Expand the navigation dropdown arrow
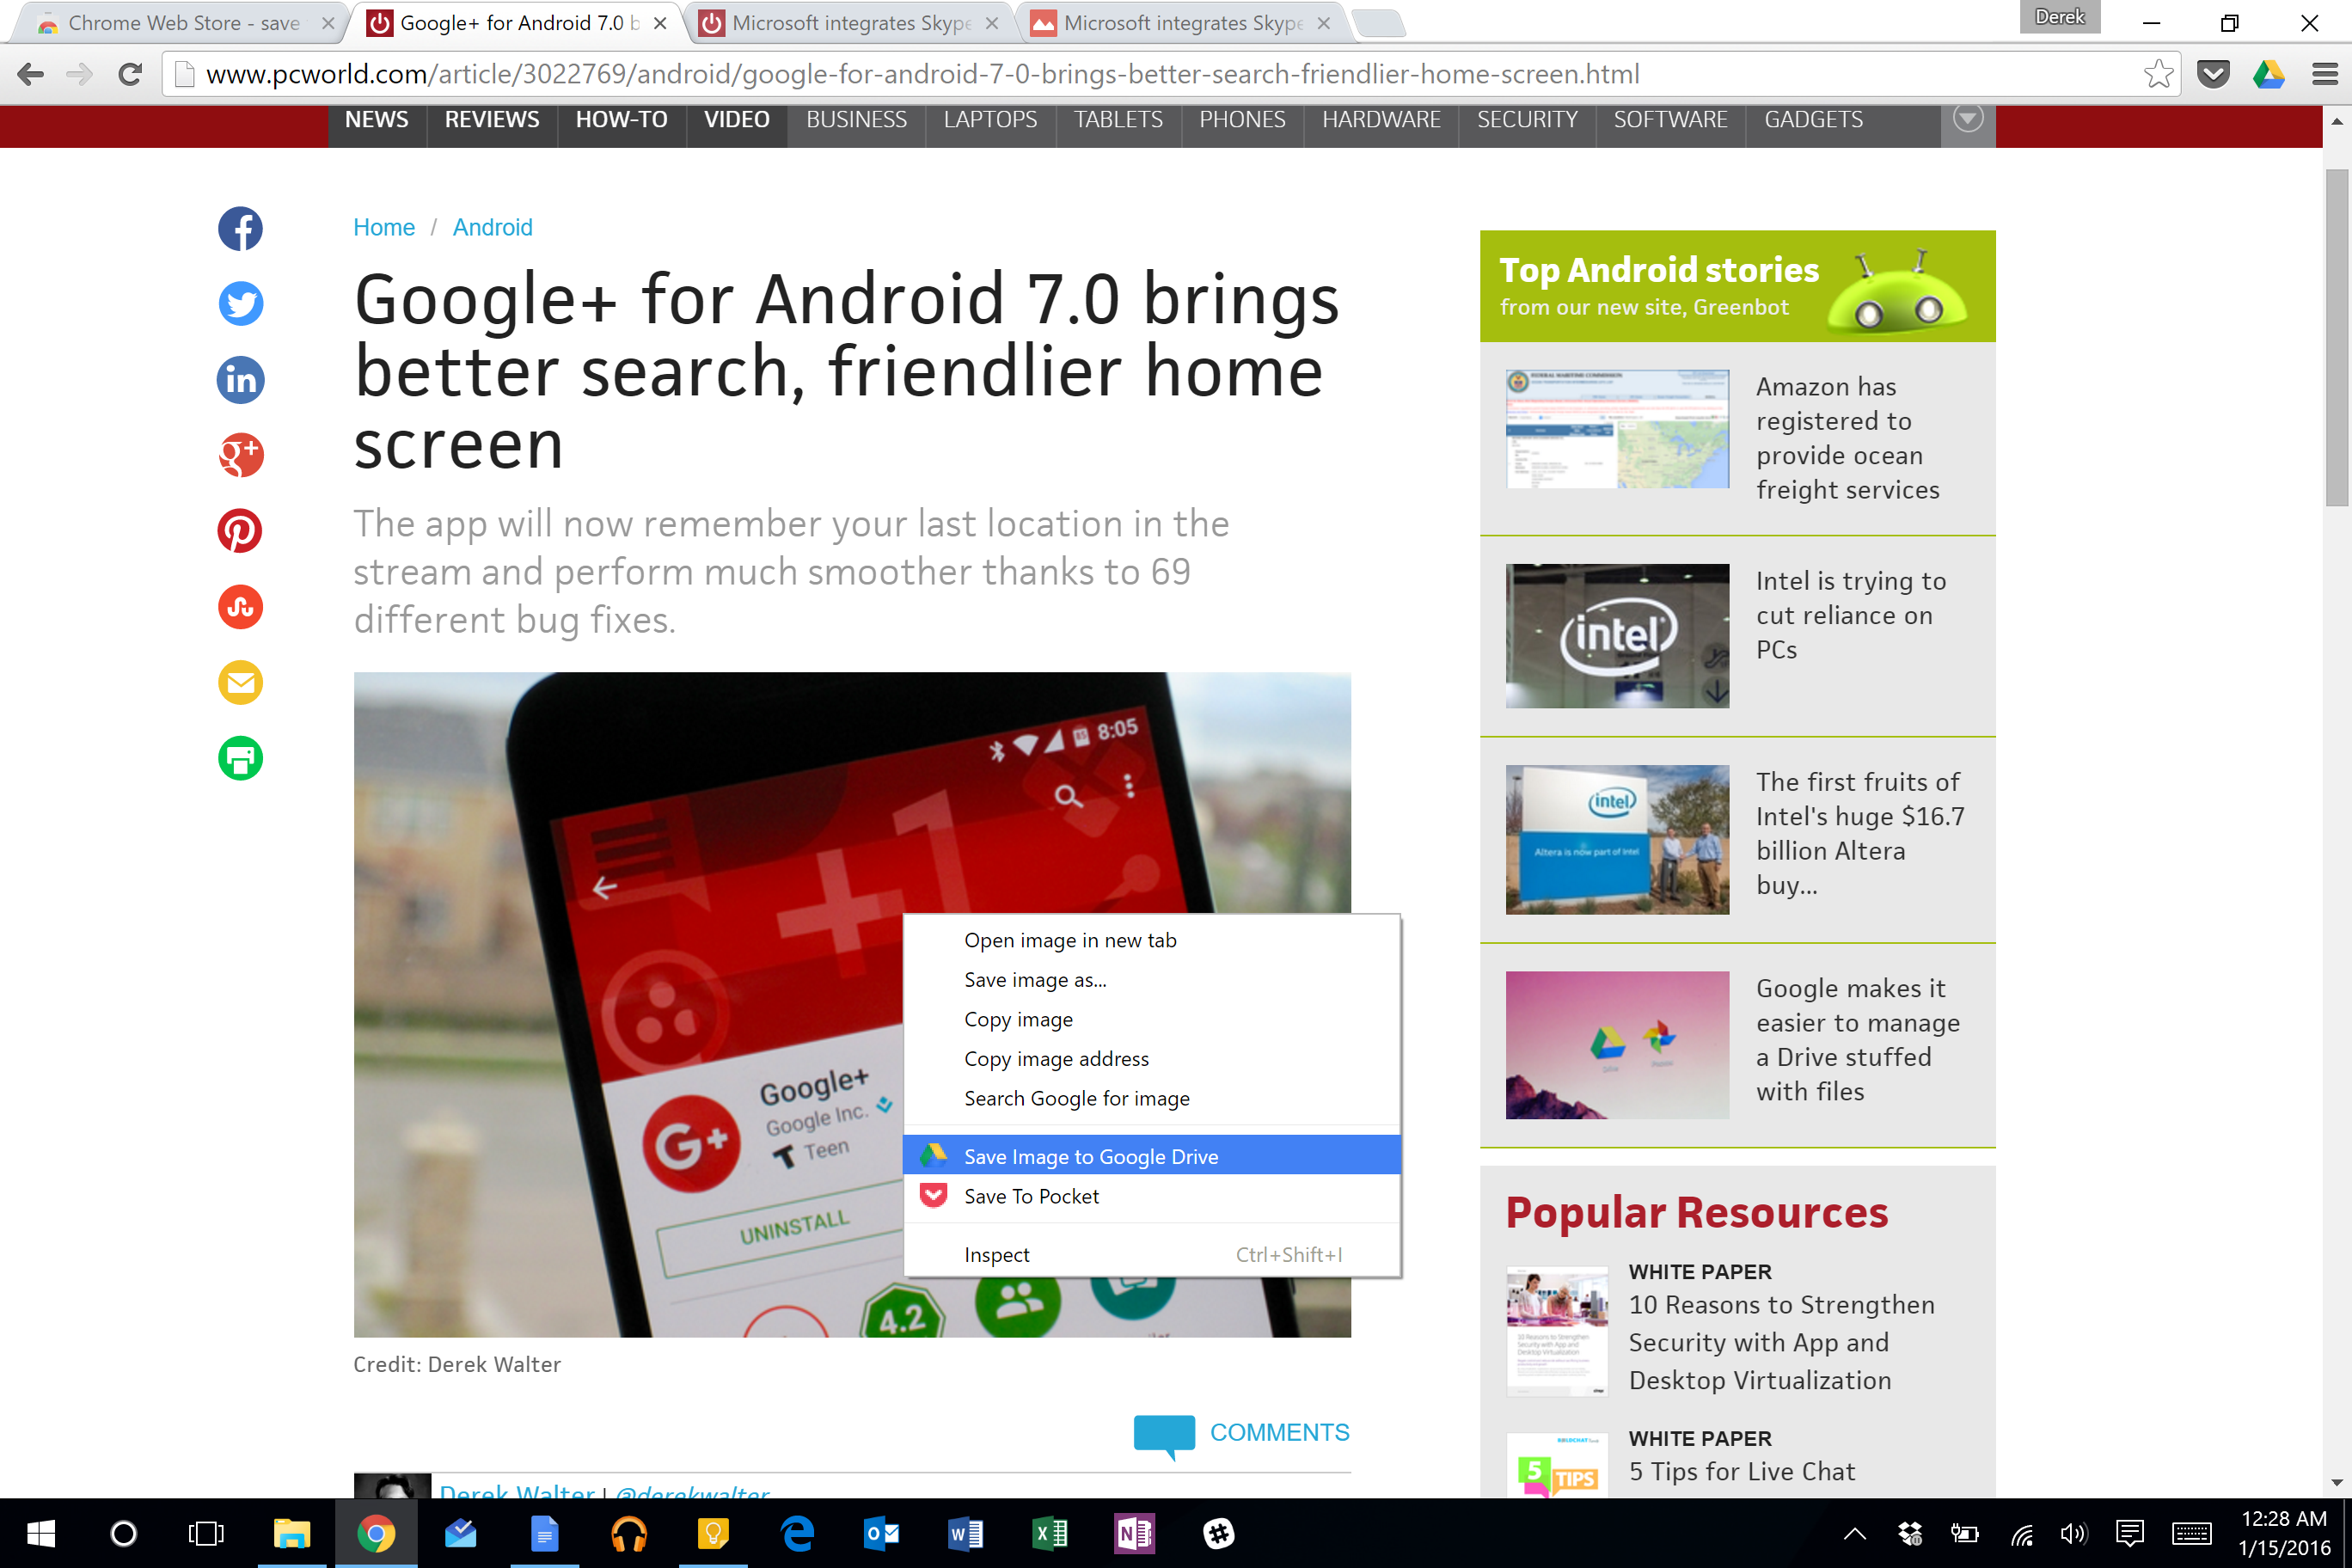Image resolution: width=2352 pixels, height=1568 pixels. (x=1967, y=120)
